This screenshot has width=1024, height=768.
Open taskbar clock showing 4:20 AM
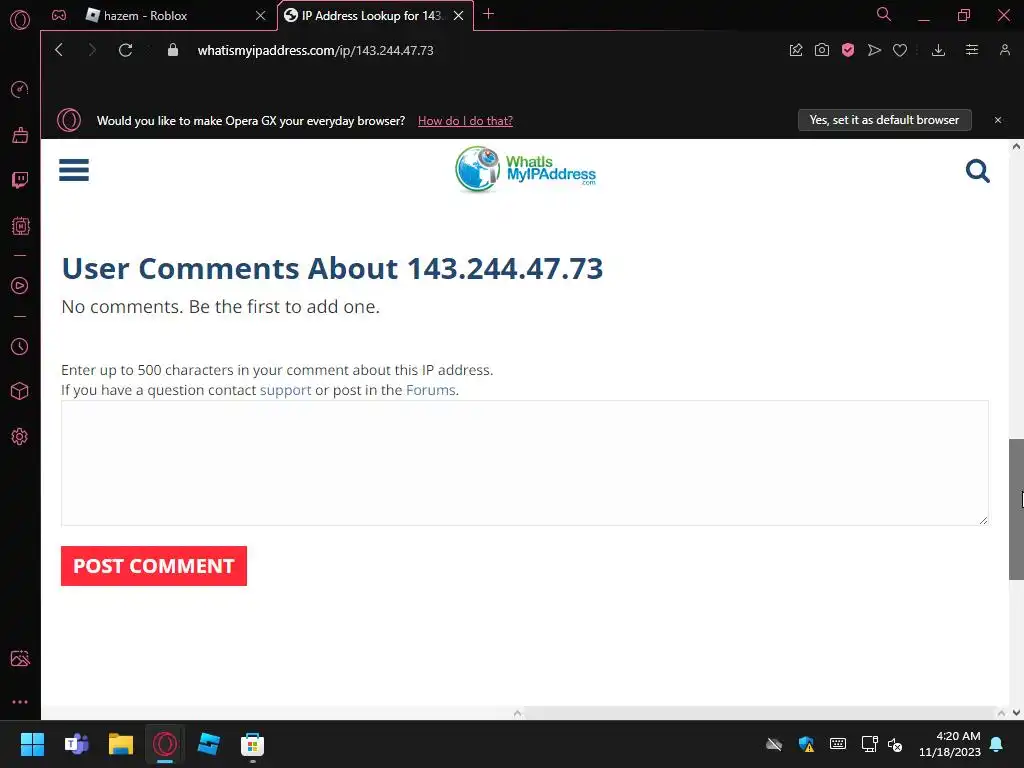point(950,744)
